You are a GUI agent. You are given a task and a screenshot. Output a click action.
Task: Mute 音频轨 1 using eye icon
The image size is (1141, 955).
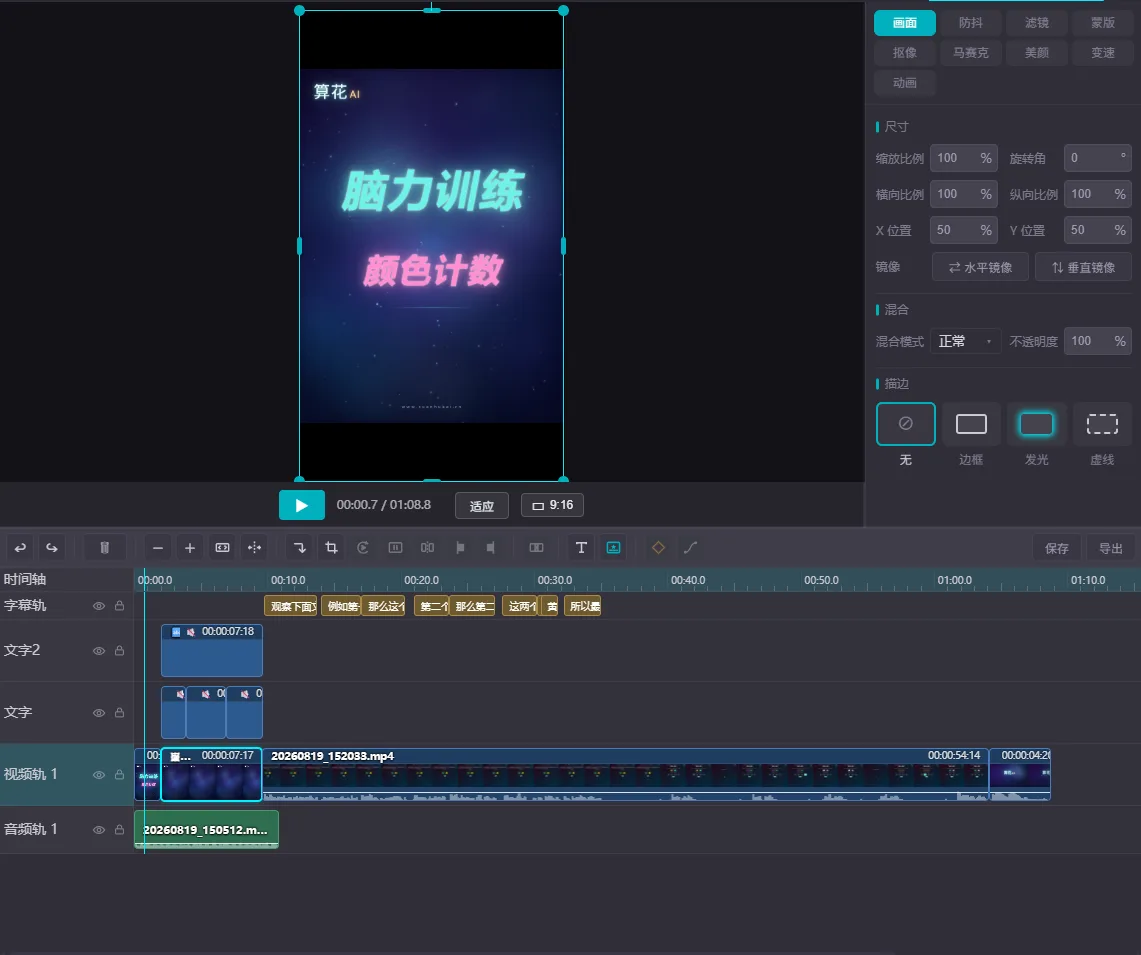pyautogui.click(x=99, y=830)
